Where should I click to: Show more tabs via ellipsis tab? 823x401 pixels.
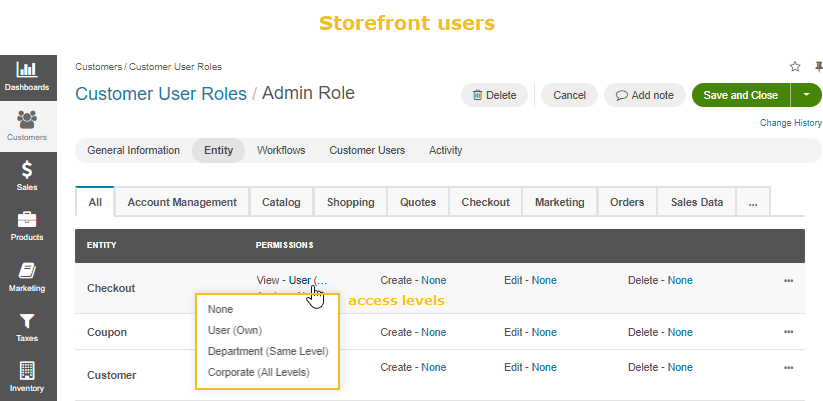[753, 202]
